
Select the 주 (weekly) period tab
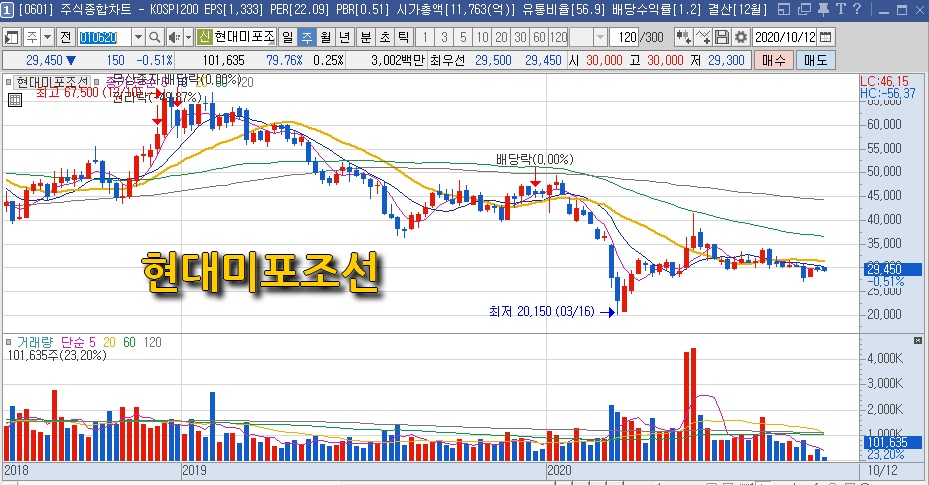tap(307, 37)
